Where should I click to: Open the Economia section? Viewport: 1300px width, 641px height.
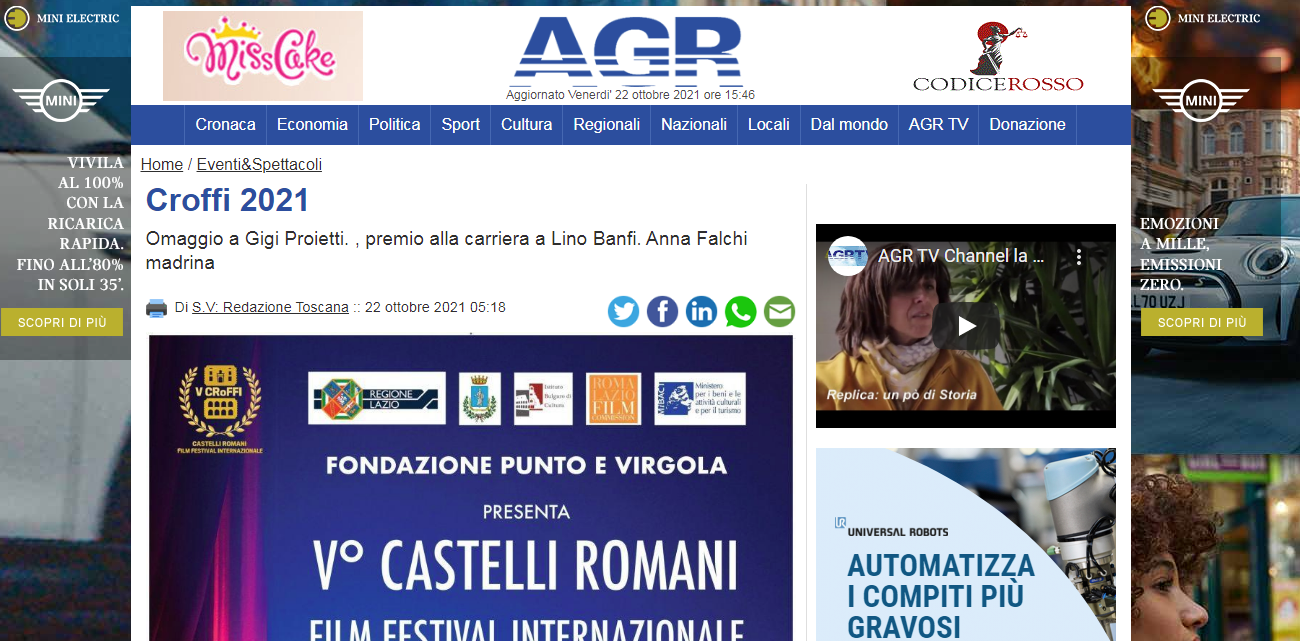click(x=312, y=125)
